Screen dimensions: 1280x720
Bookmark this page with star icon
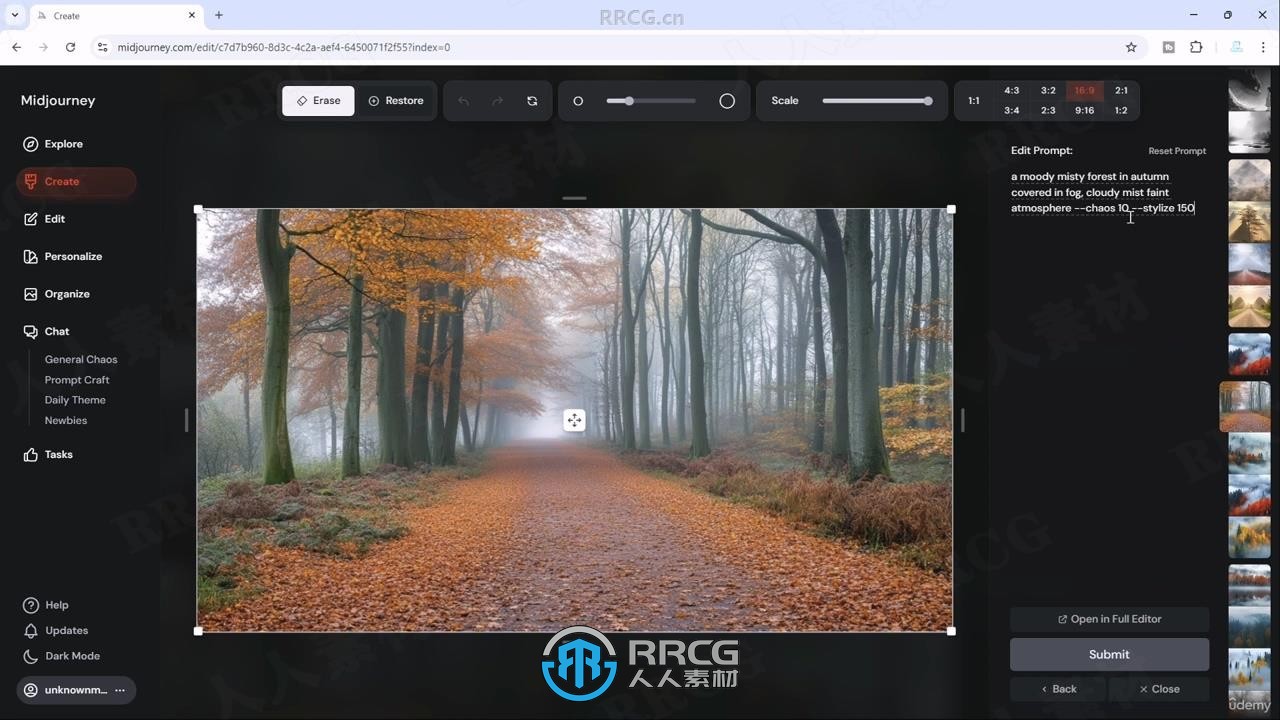[1131, 47]
